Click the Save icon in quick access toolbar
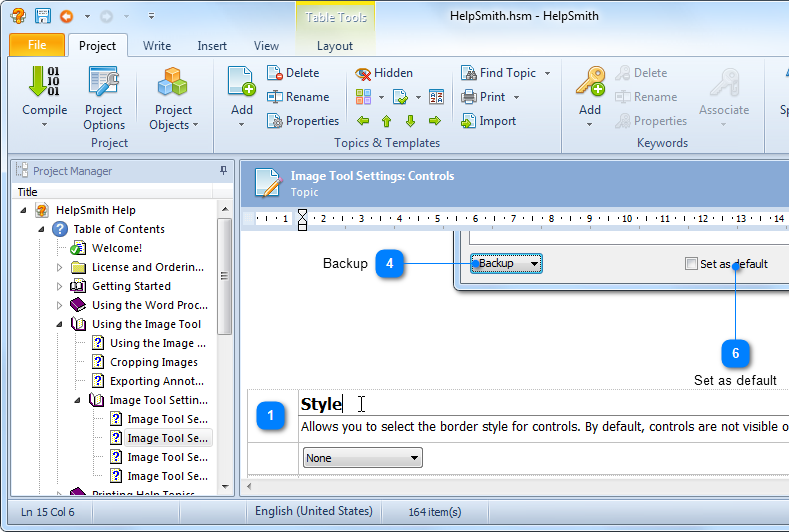This screenshot has width=789, height=532. point(43,16)
